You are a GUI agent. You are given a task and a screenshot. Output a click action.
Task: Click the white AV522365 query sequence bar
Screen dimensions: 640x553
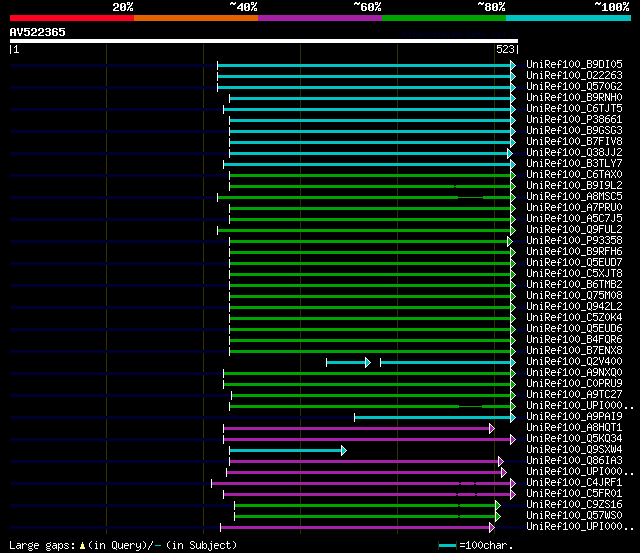point(264,41)
